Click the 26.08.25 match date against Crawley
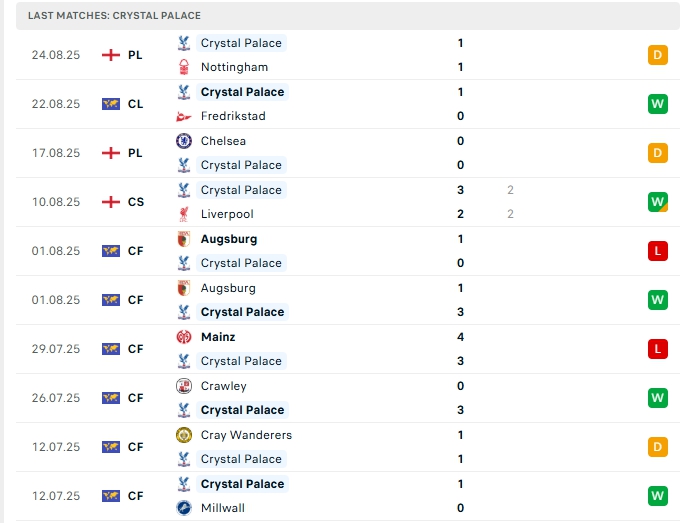Viewport: 689px width, 523px height. [56, 398]
